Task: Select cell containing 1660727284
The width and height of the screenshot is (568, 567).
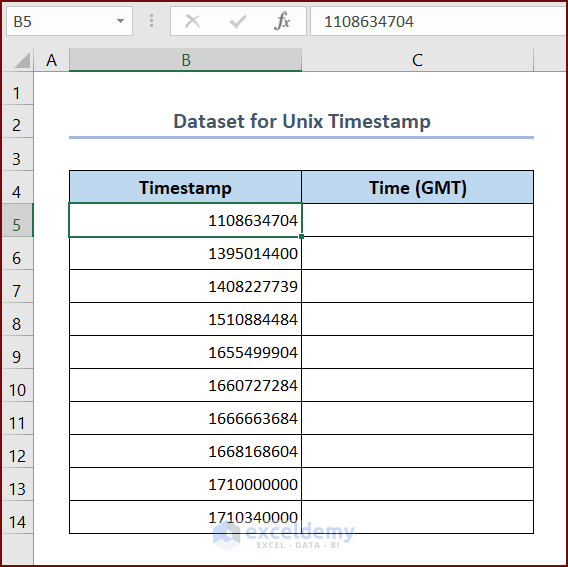Action: coord(185,385)
